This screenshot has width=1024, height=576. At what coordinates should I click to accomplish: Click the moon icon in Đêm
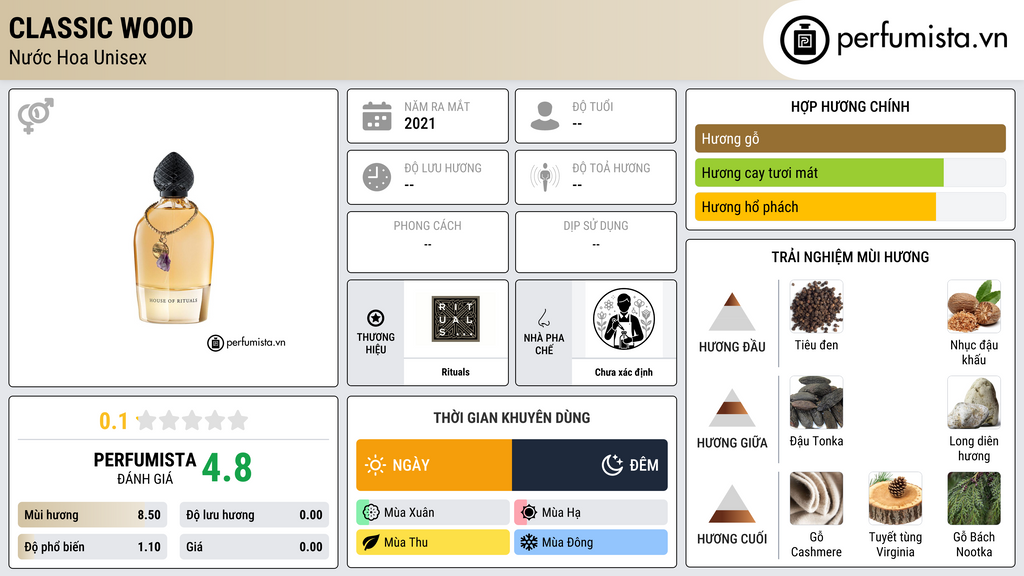[612, 465]
